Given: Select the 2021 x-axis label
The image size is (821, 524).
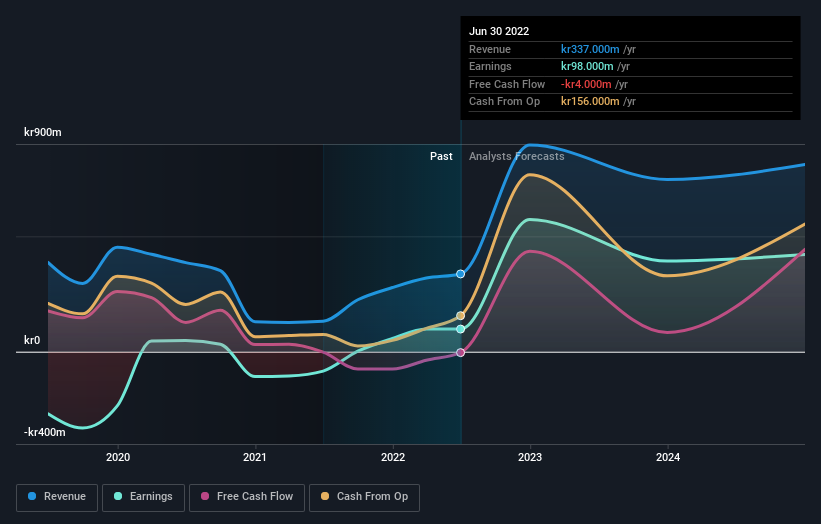Looking at the screenshot, I should point(255,458).
